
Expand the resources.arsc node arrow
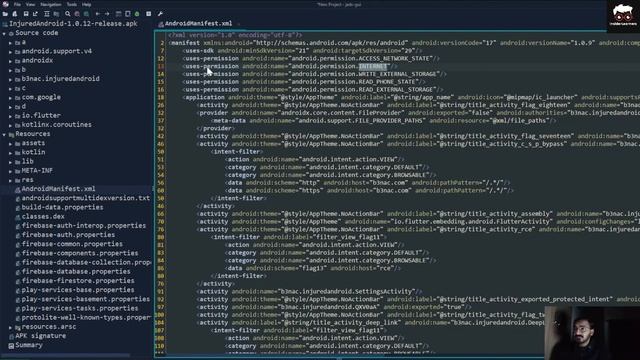[x=11, y=327]
